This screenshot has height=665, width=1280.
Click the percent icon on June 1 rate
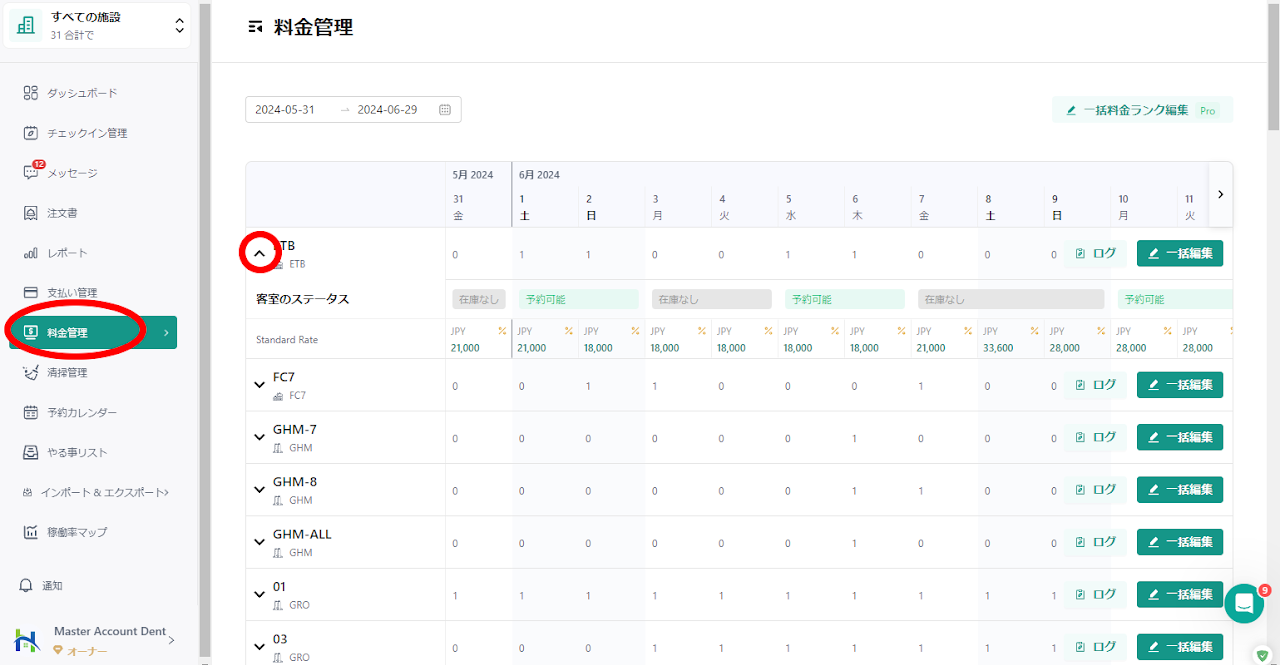click(568, 331)
